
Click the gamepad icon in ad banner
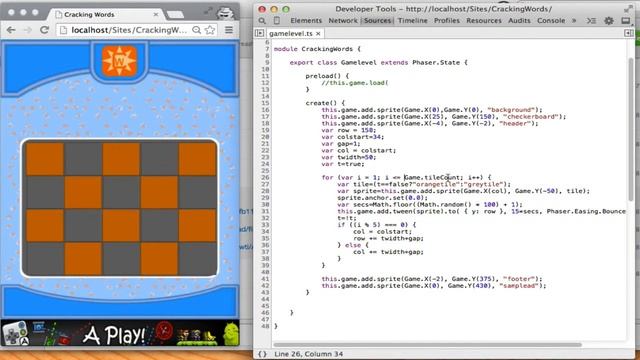pyautogui.click(x=15, y=333)
